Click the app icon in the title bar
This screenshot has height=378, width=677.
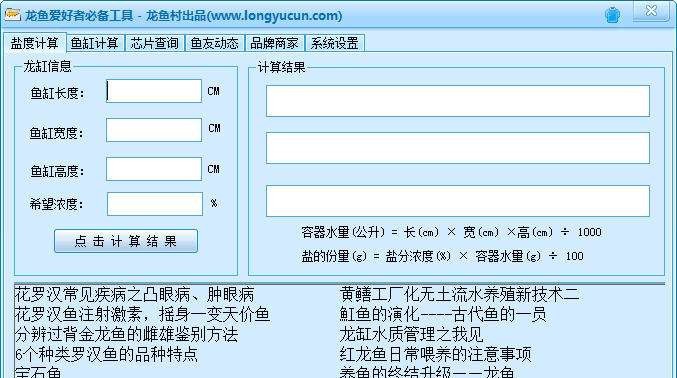point(12,15)
